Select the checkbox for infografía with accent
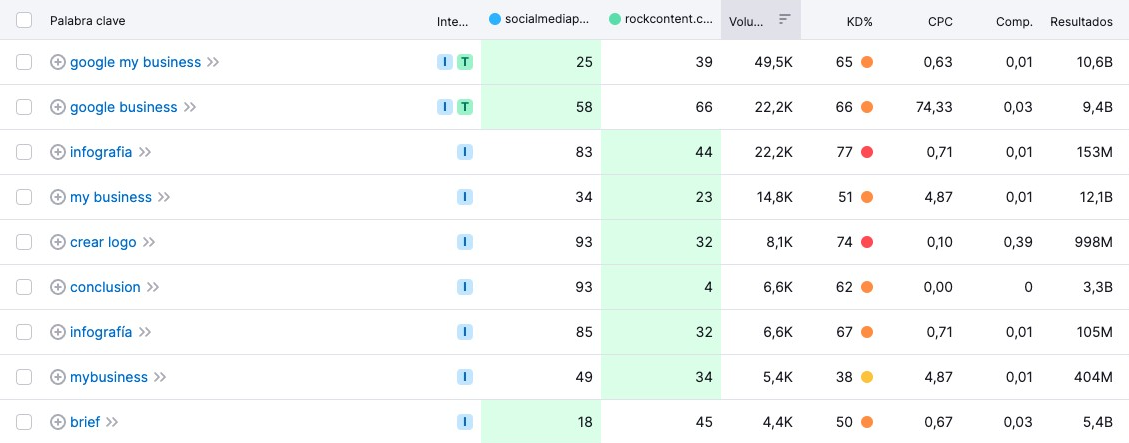 (24, 332)
